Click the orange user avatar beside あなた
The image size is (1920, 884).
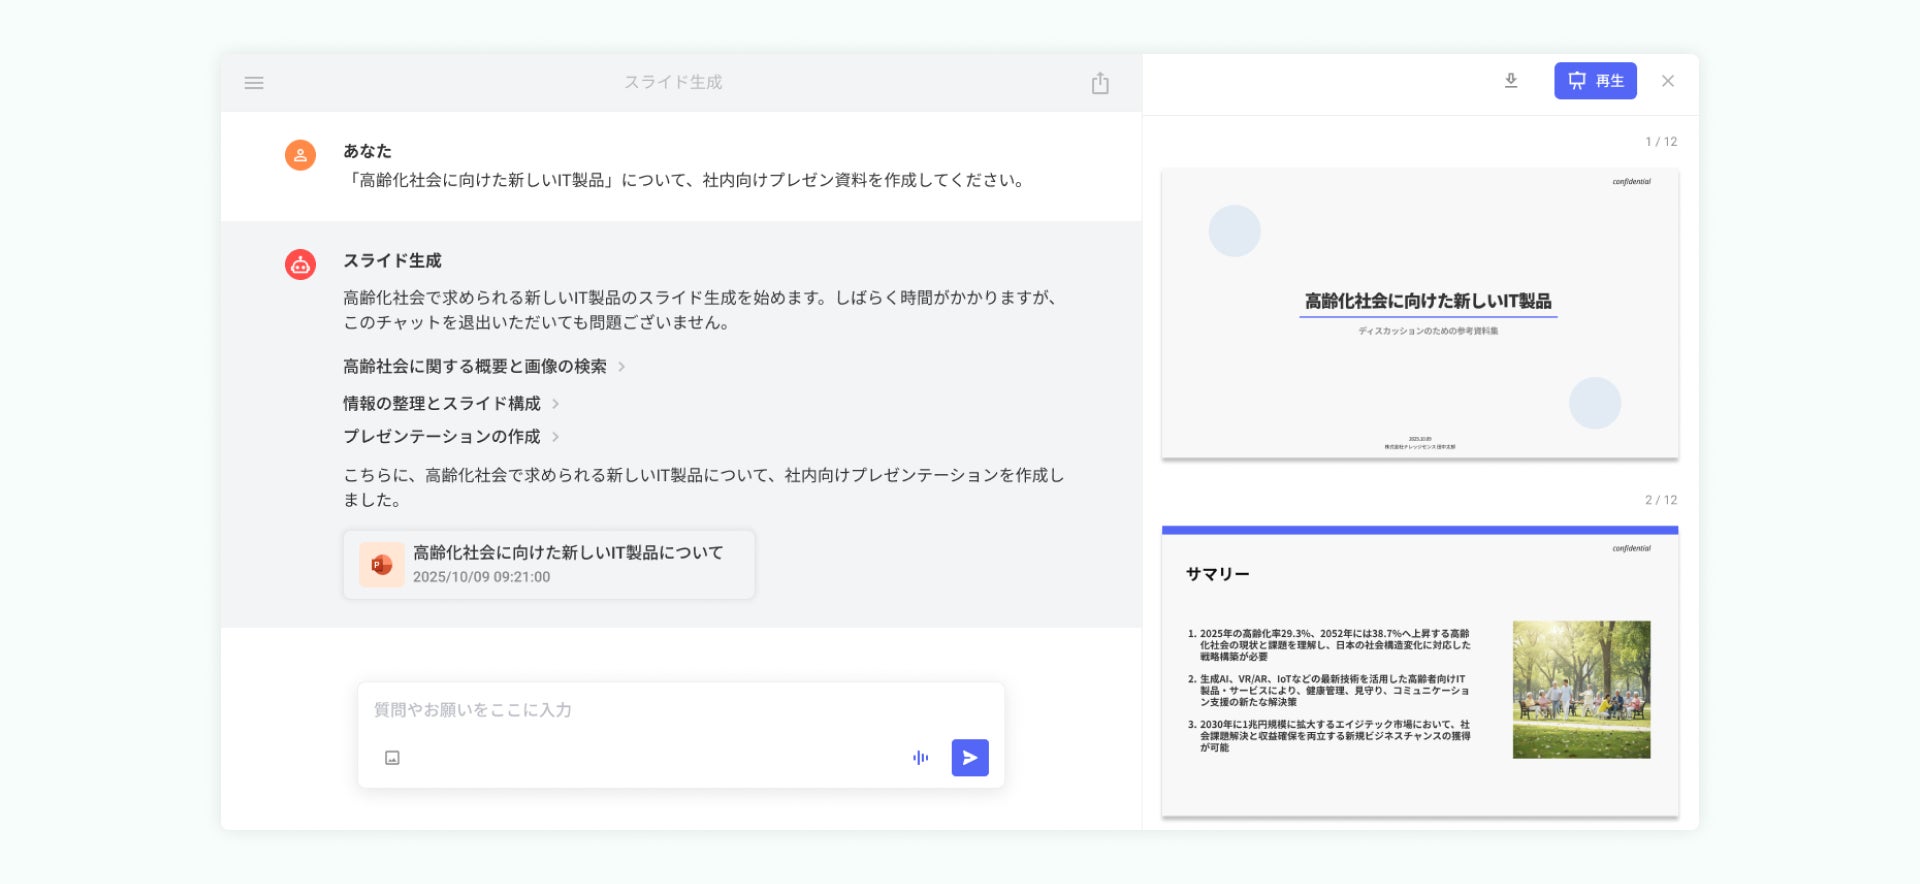tap(300, 155)
